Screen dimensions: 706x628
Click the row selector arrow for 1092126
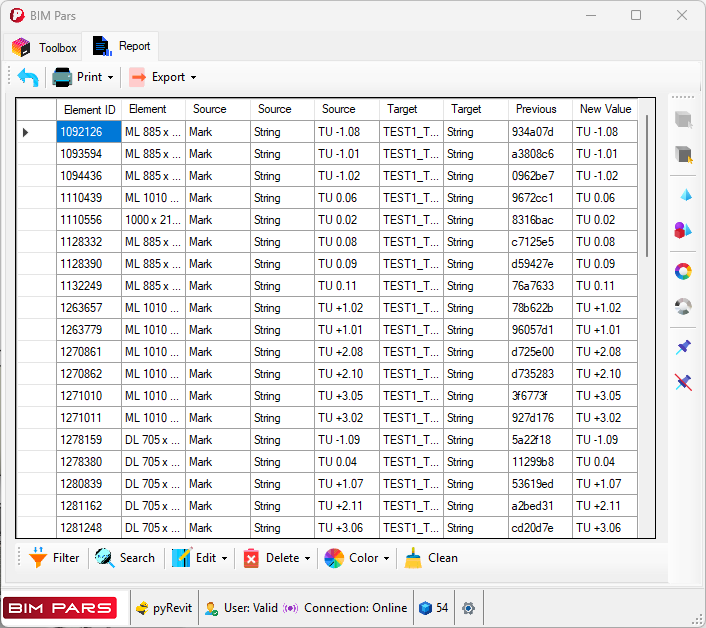pyautogui.click(x=26, y=132)
